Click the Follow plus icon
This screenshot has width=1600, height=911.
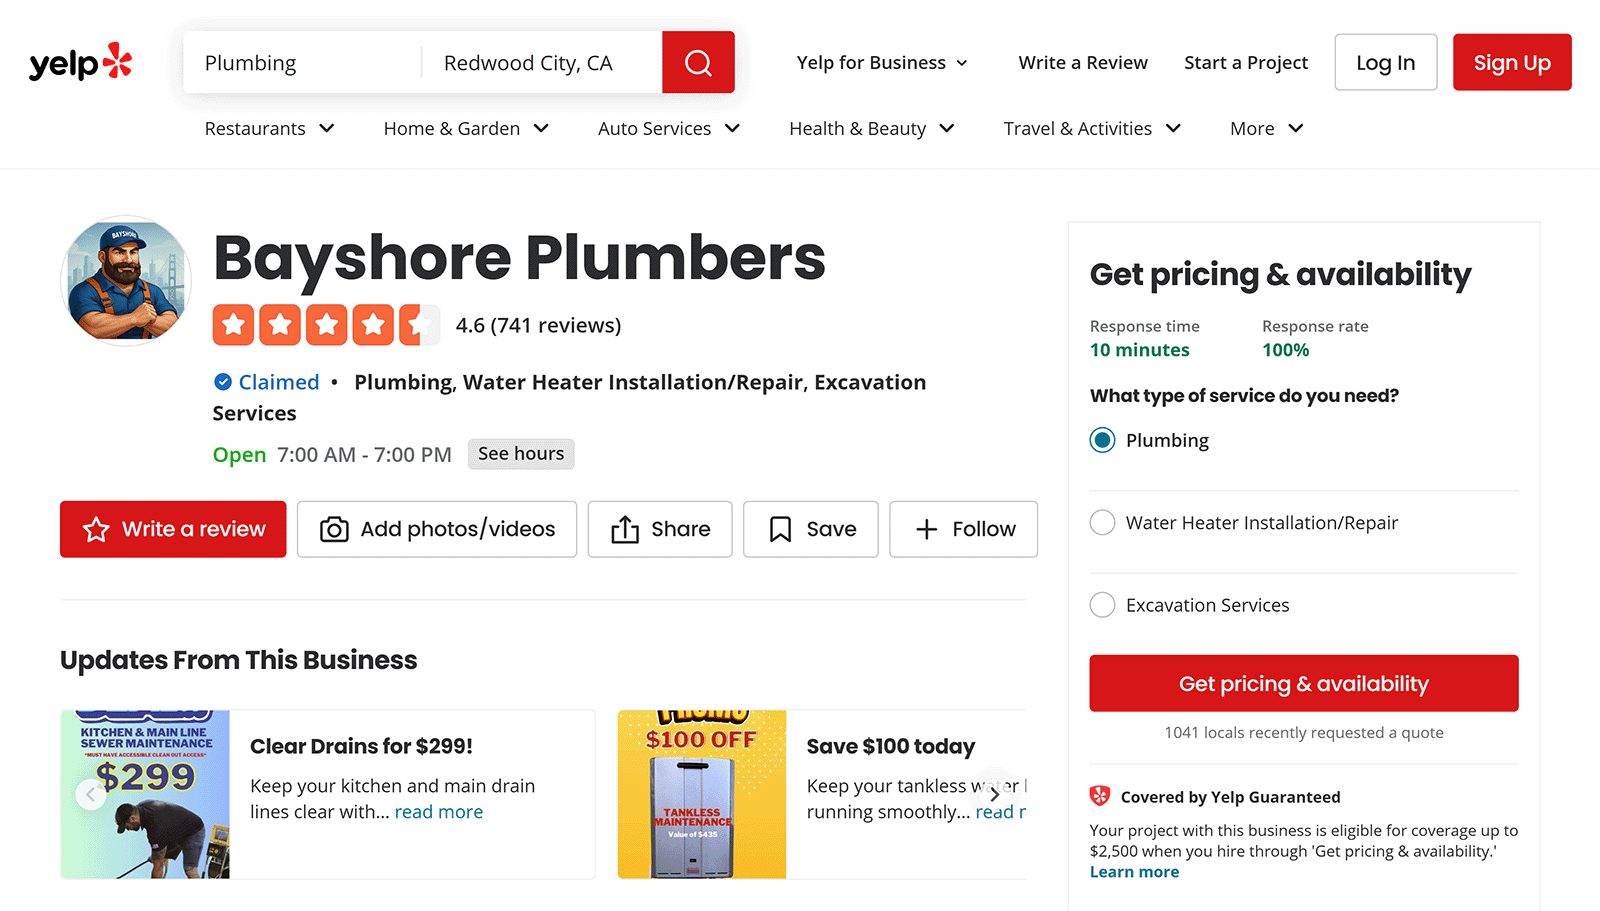(925, 529)
